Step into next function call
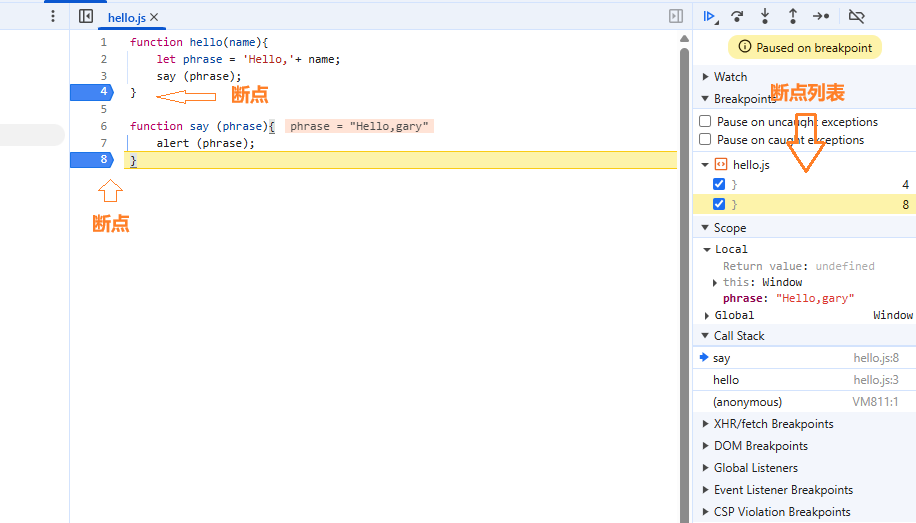This screenshot has height=523, width=916. pyautogui.click(x=765, y=16)
